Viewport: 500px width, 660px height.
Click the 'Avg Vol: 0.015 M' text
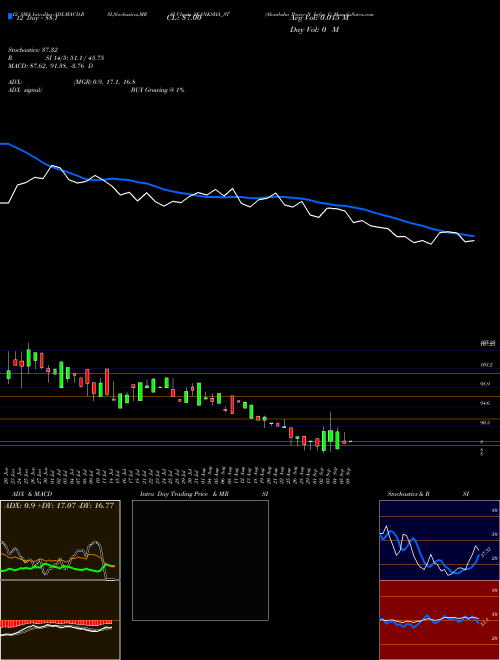click(319, 19)
